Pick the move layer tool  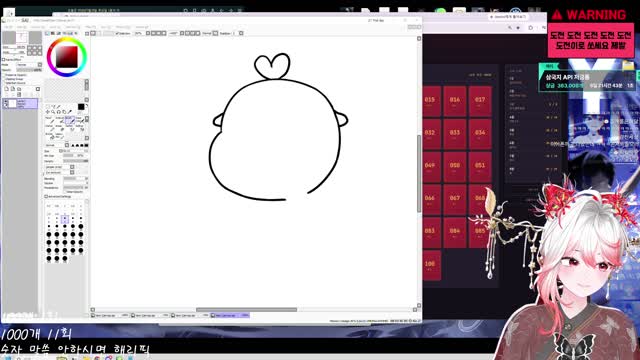pyautogui.click(x=48, y=111)
